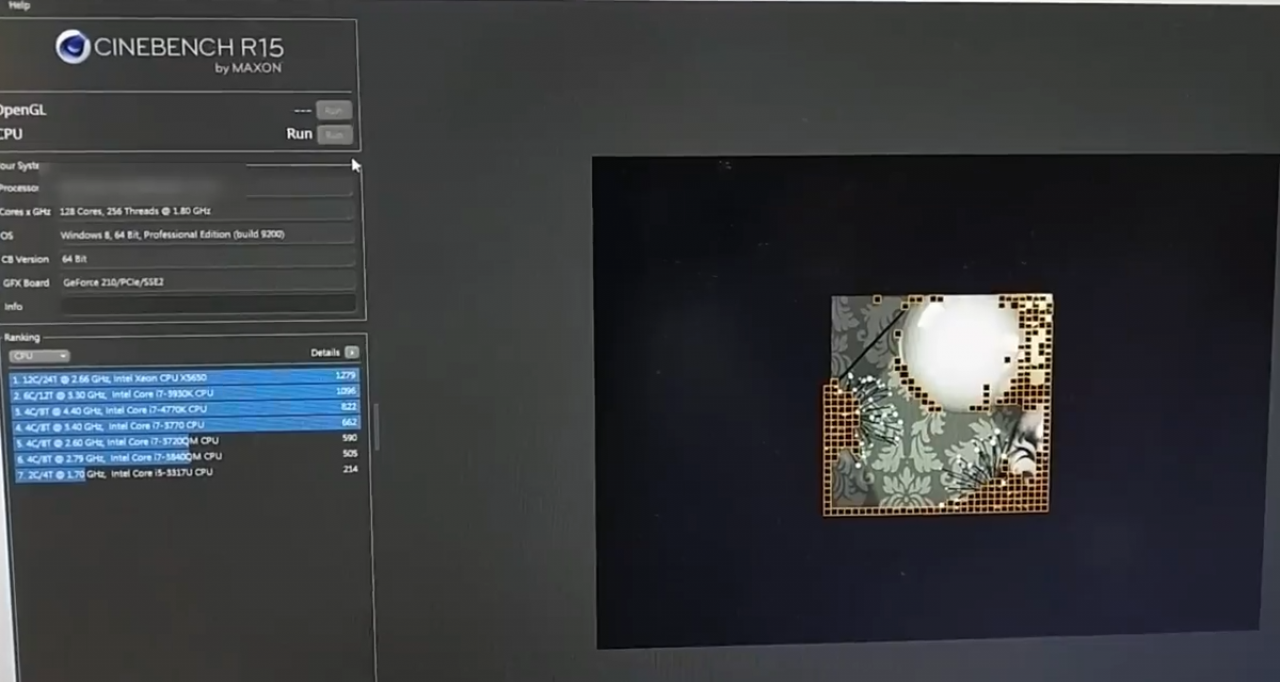Screen dimensions: 1280x682
Task: Click the GFX Board GeForce 210 field
Action: (x=206, y=282)
